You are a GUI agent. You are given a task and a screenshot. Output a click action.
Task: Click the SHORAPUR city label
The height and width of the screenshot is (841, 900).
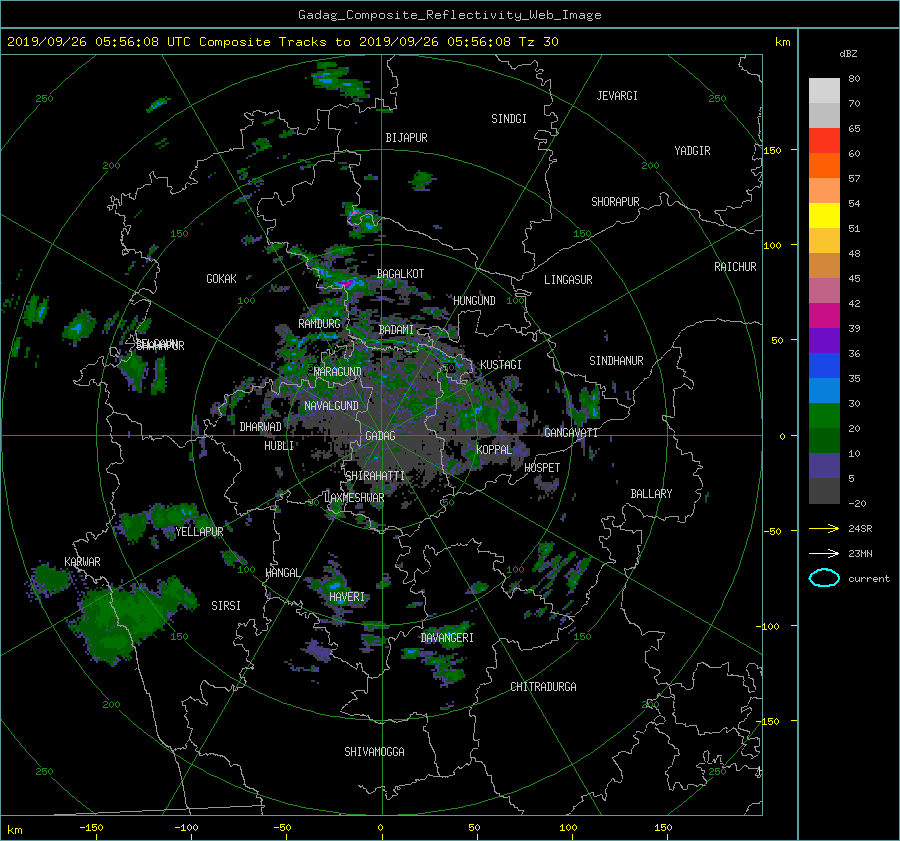click(x=615, y=202)
